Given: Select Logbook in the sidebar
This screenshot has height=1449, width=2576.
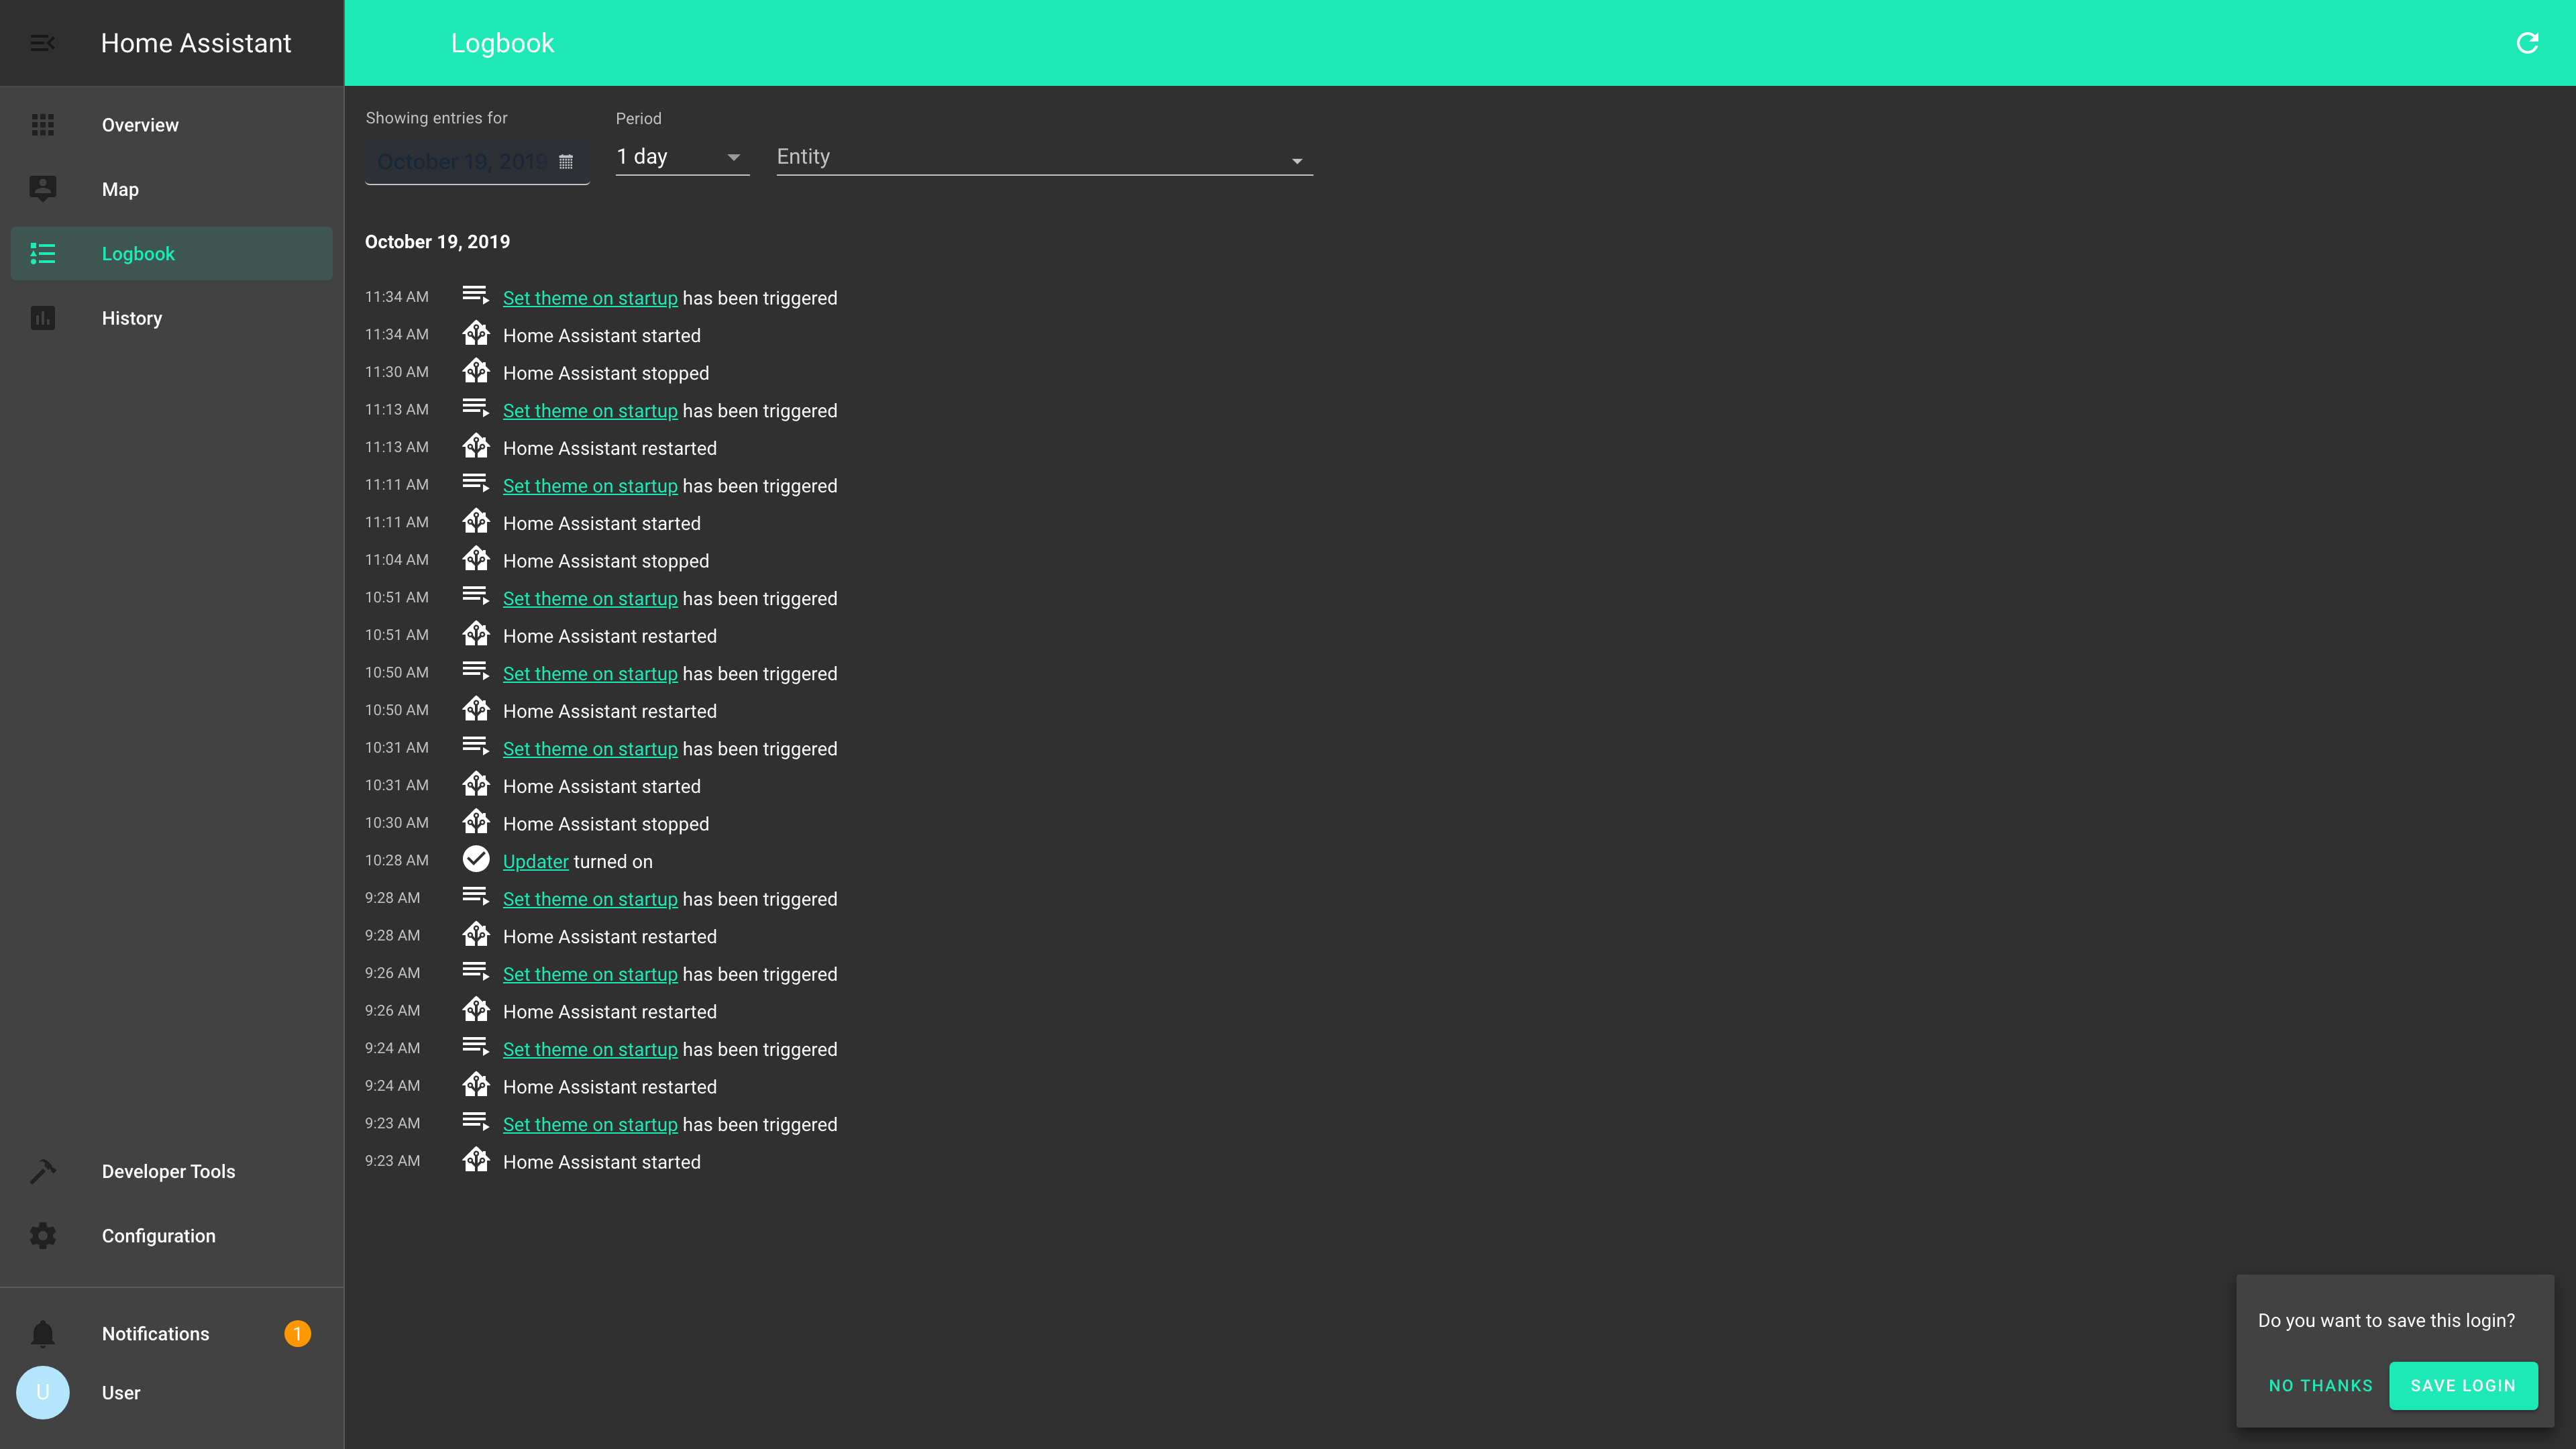Looking at the screenshot, I should tap(138, 254).
